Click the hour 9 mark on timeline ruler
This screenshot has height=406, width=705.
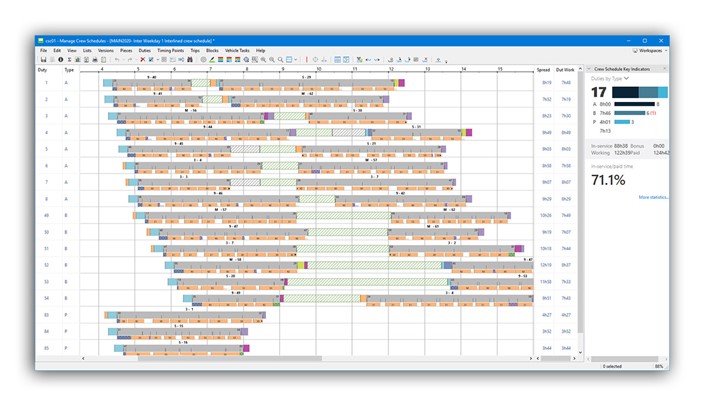tap(283, 69)
